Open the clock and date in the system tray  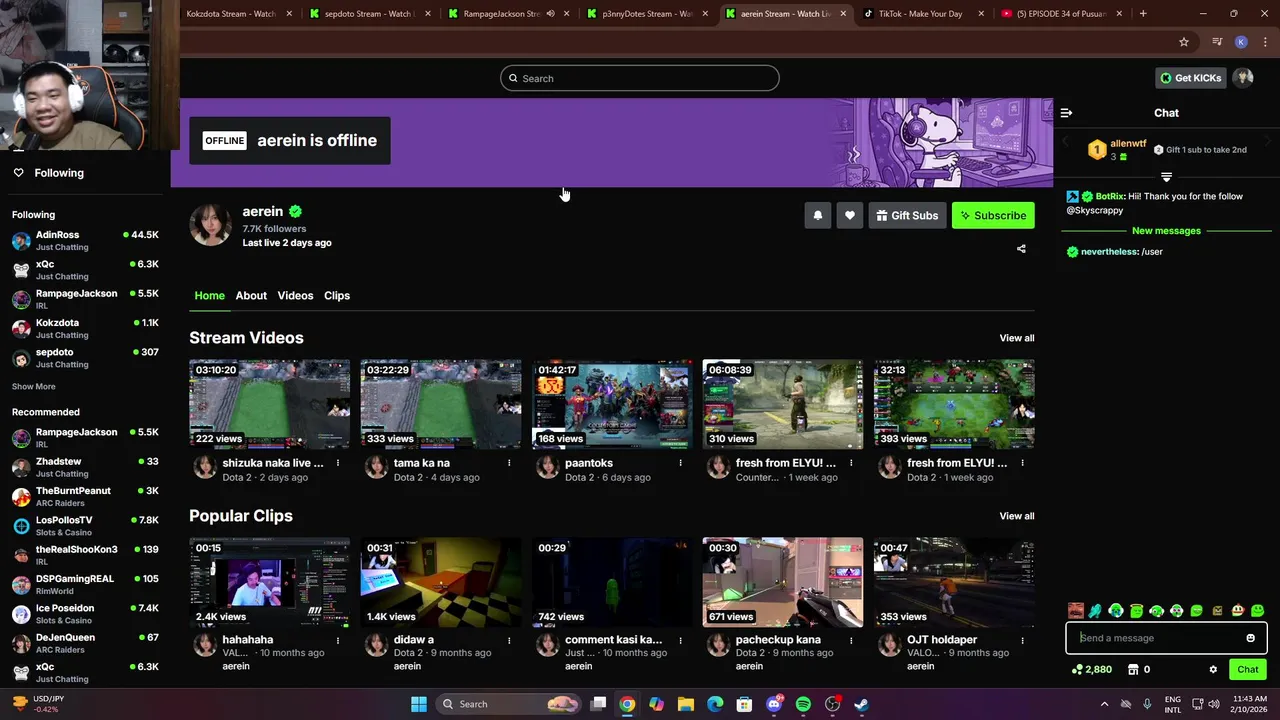pos(1249,704)
